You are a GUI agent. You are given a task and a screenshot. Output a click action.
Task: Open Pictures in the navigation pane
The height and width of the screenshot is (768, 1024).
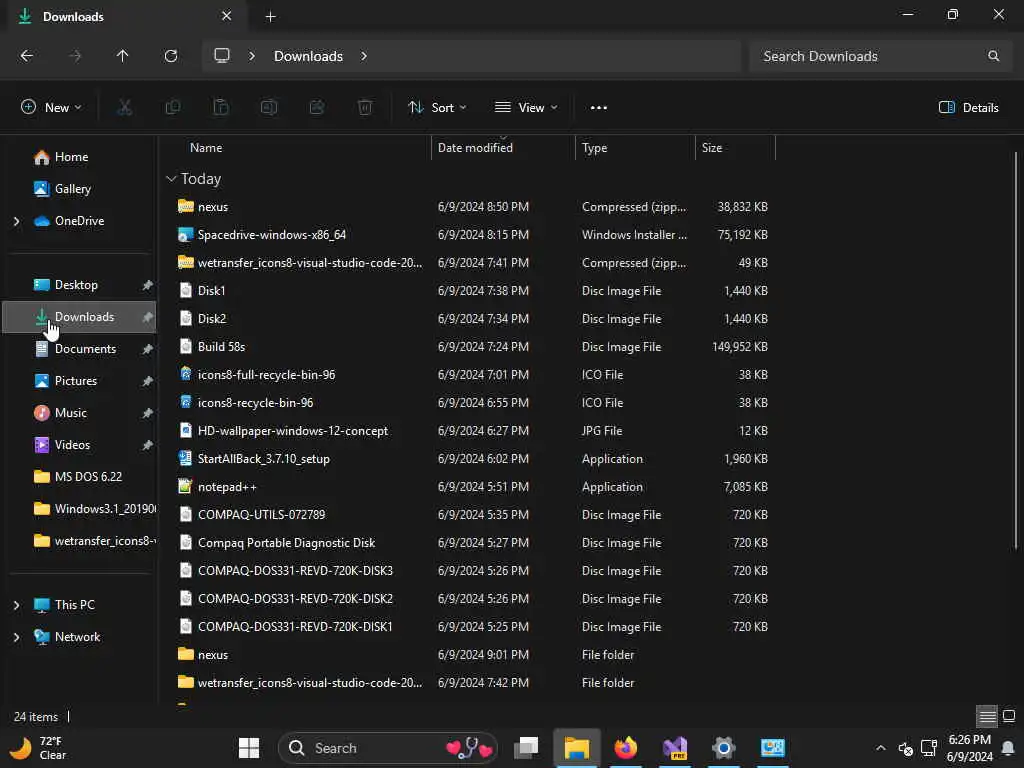(x=76, y=381)
